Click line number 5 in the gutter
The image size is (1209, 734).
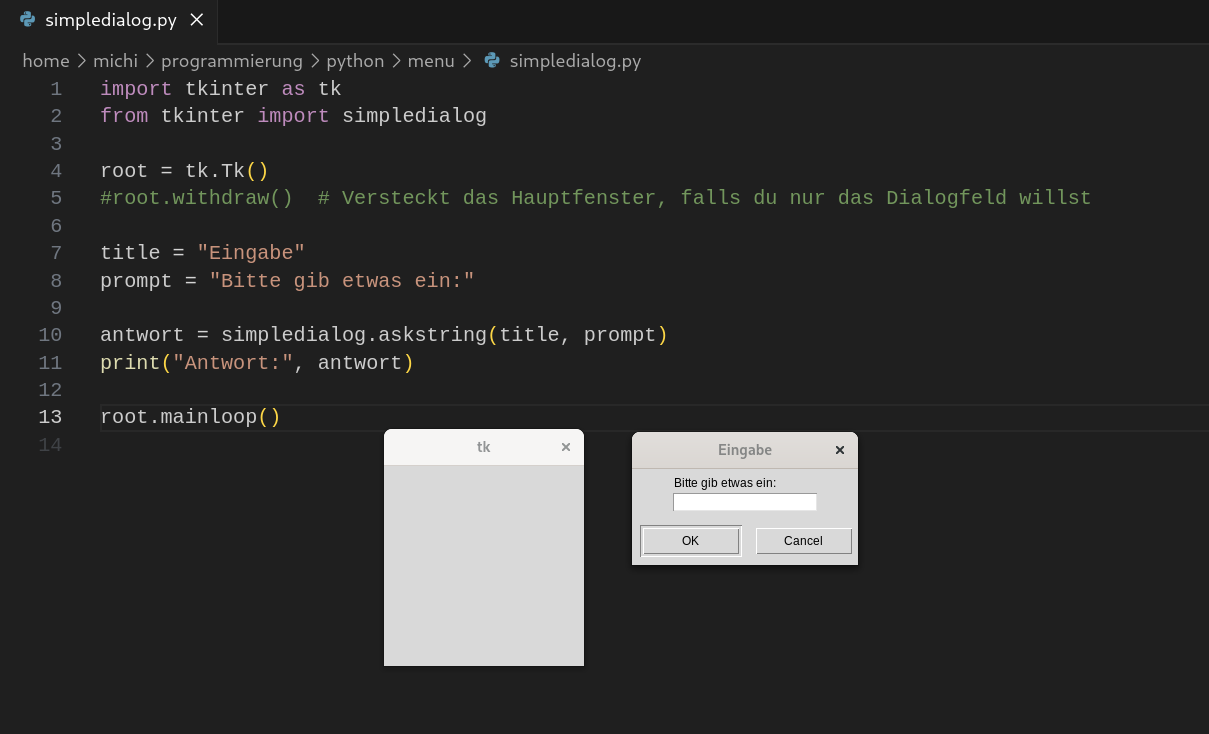coord(56,198)
